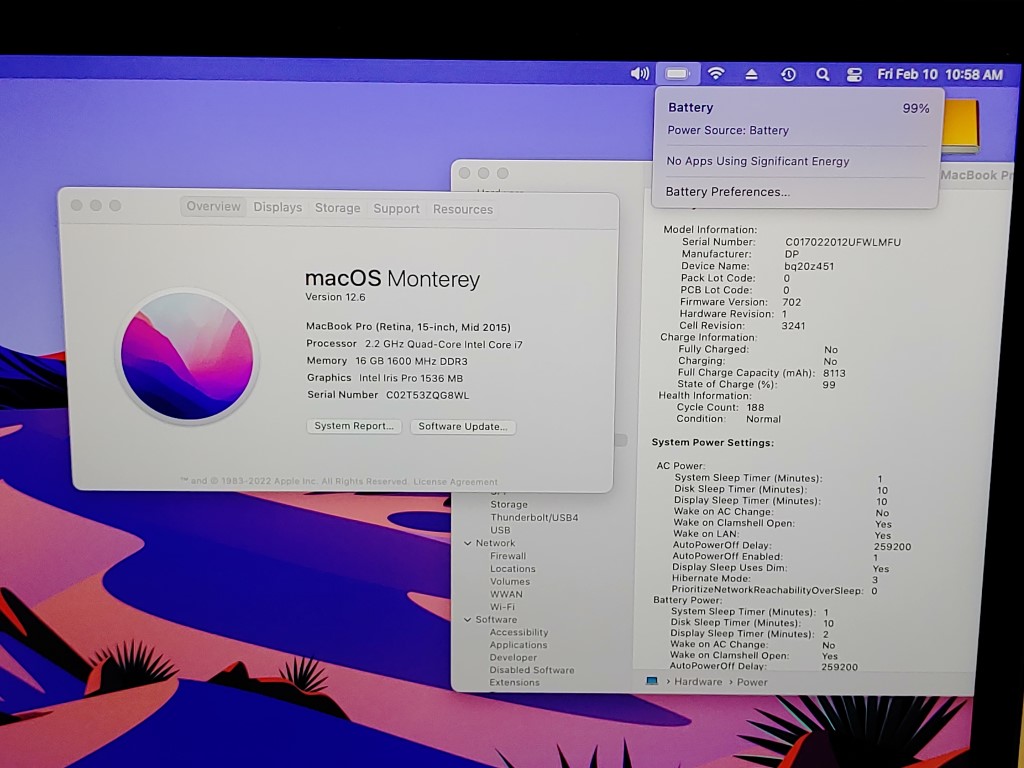Screen dimensions: 1024x768
Task: Click the Cell Revision value 3241
Action: 793,325
